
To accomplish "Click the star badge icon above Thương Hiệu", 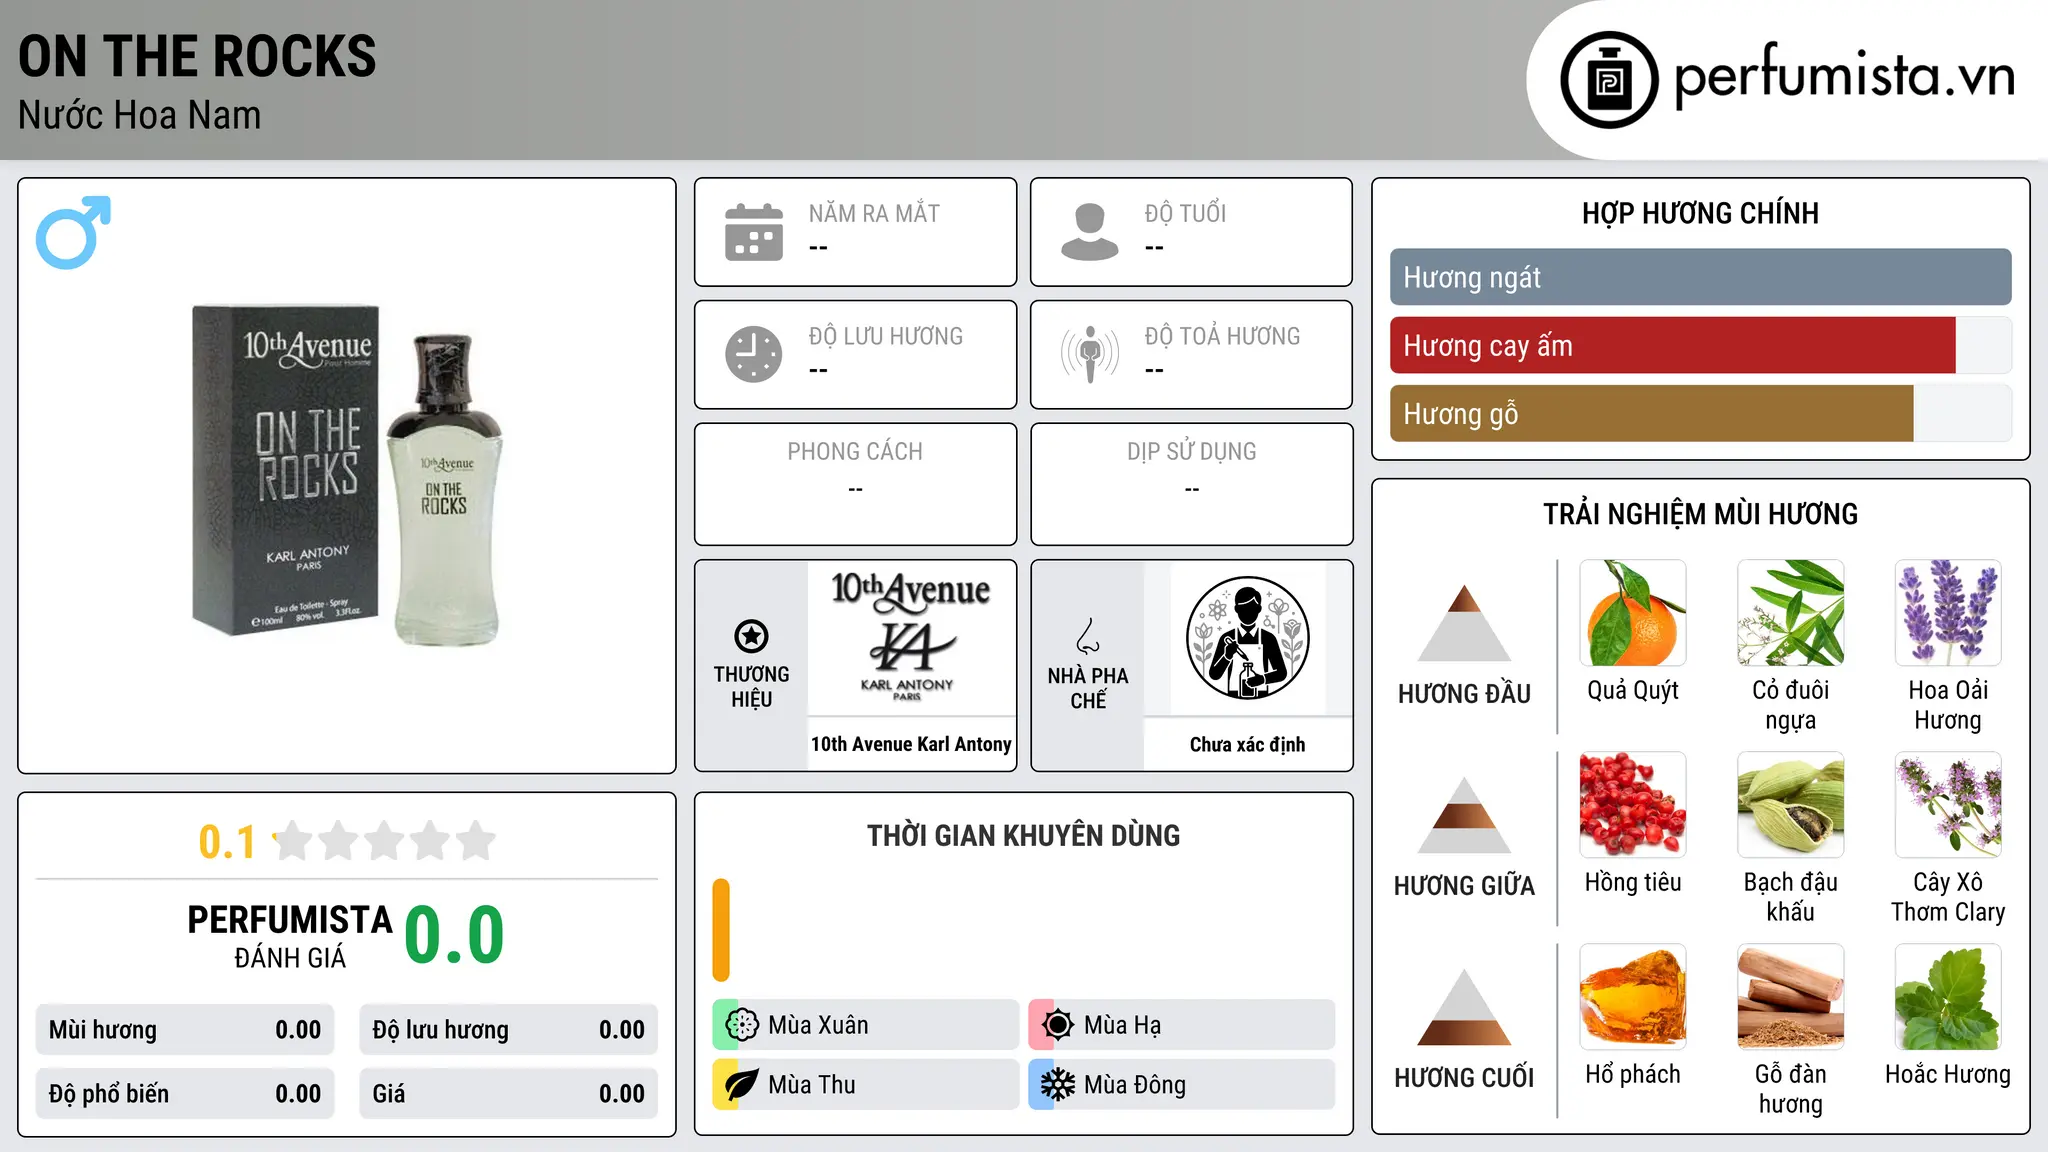I will (751, 636).
